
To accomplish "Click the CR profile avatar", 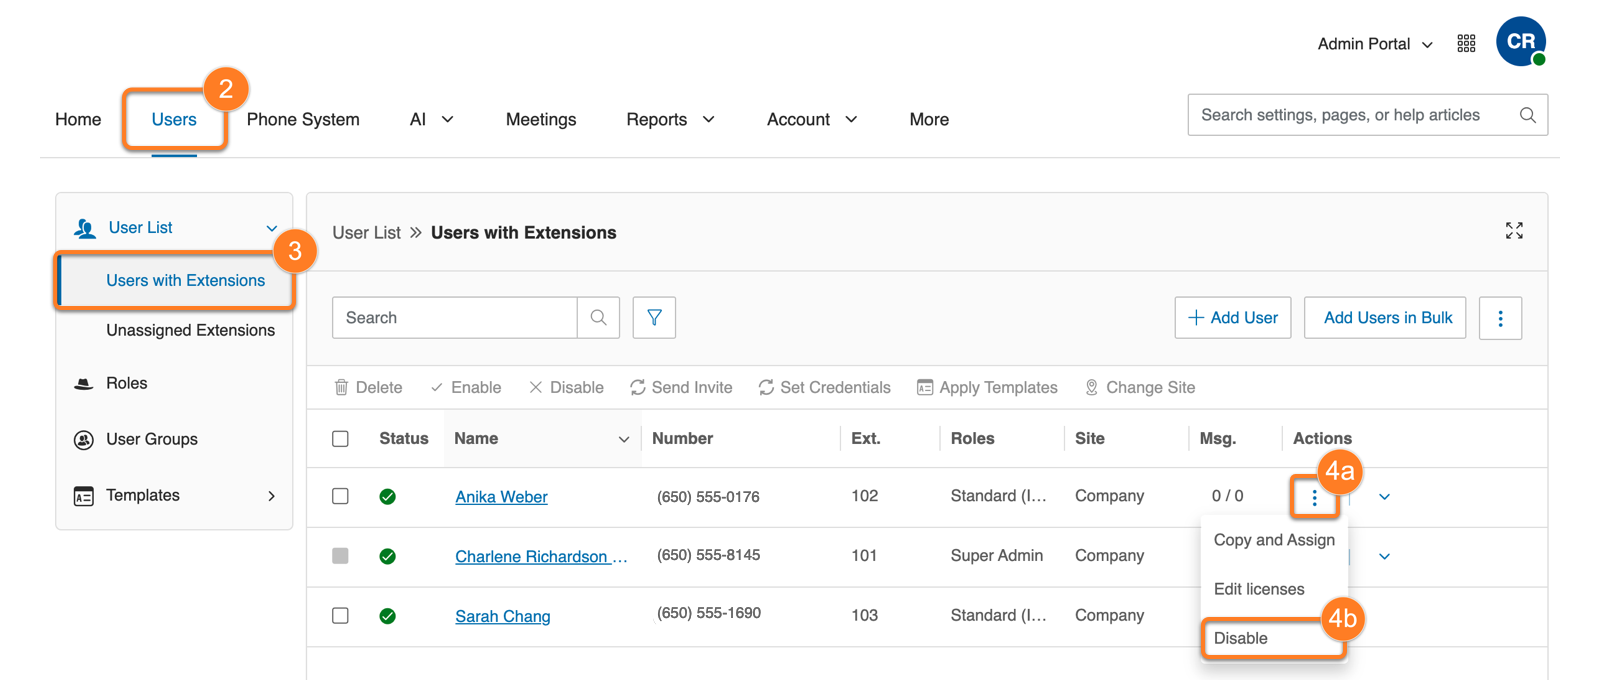I will (1520, 42).
